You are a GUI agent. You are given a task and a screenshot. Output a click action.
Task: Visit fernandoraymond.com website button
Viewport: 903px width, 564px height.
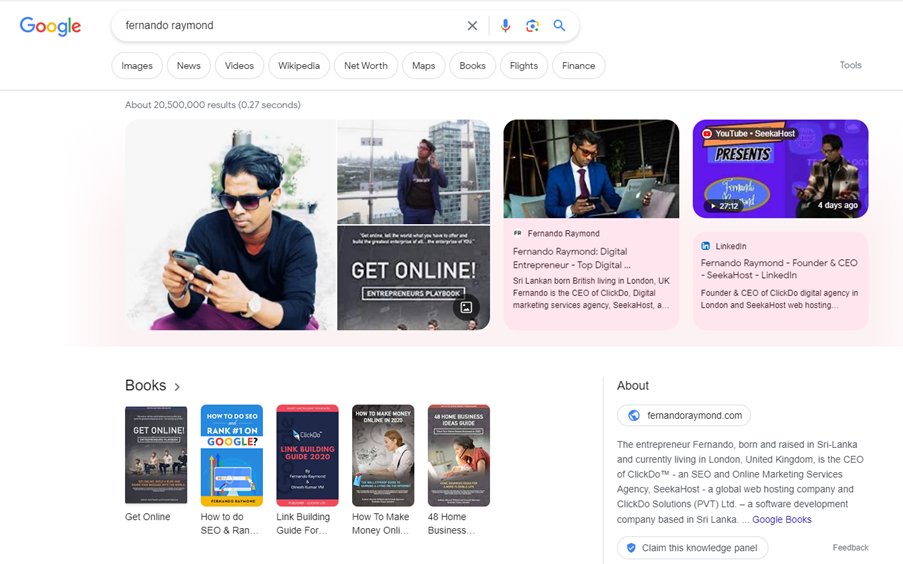(684, 415)
